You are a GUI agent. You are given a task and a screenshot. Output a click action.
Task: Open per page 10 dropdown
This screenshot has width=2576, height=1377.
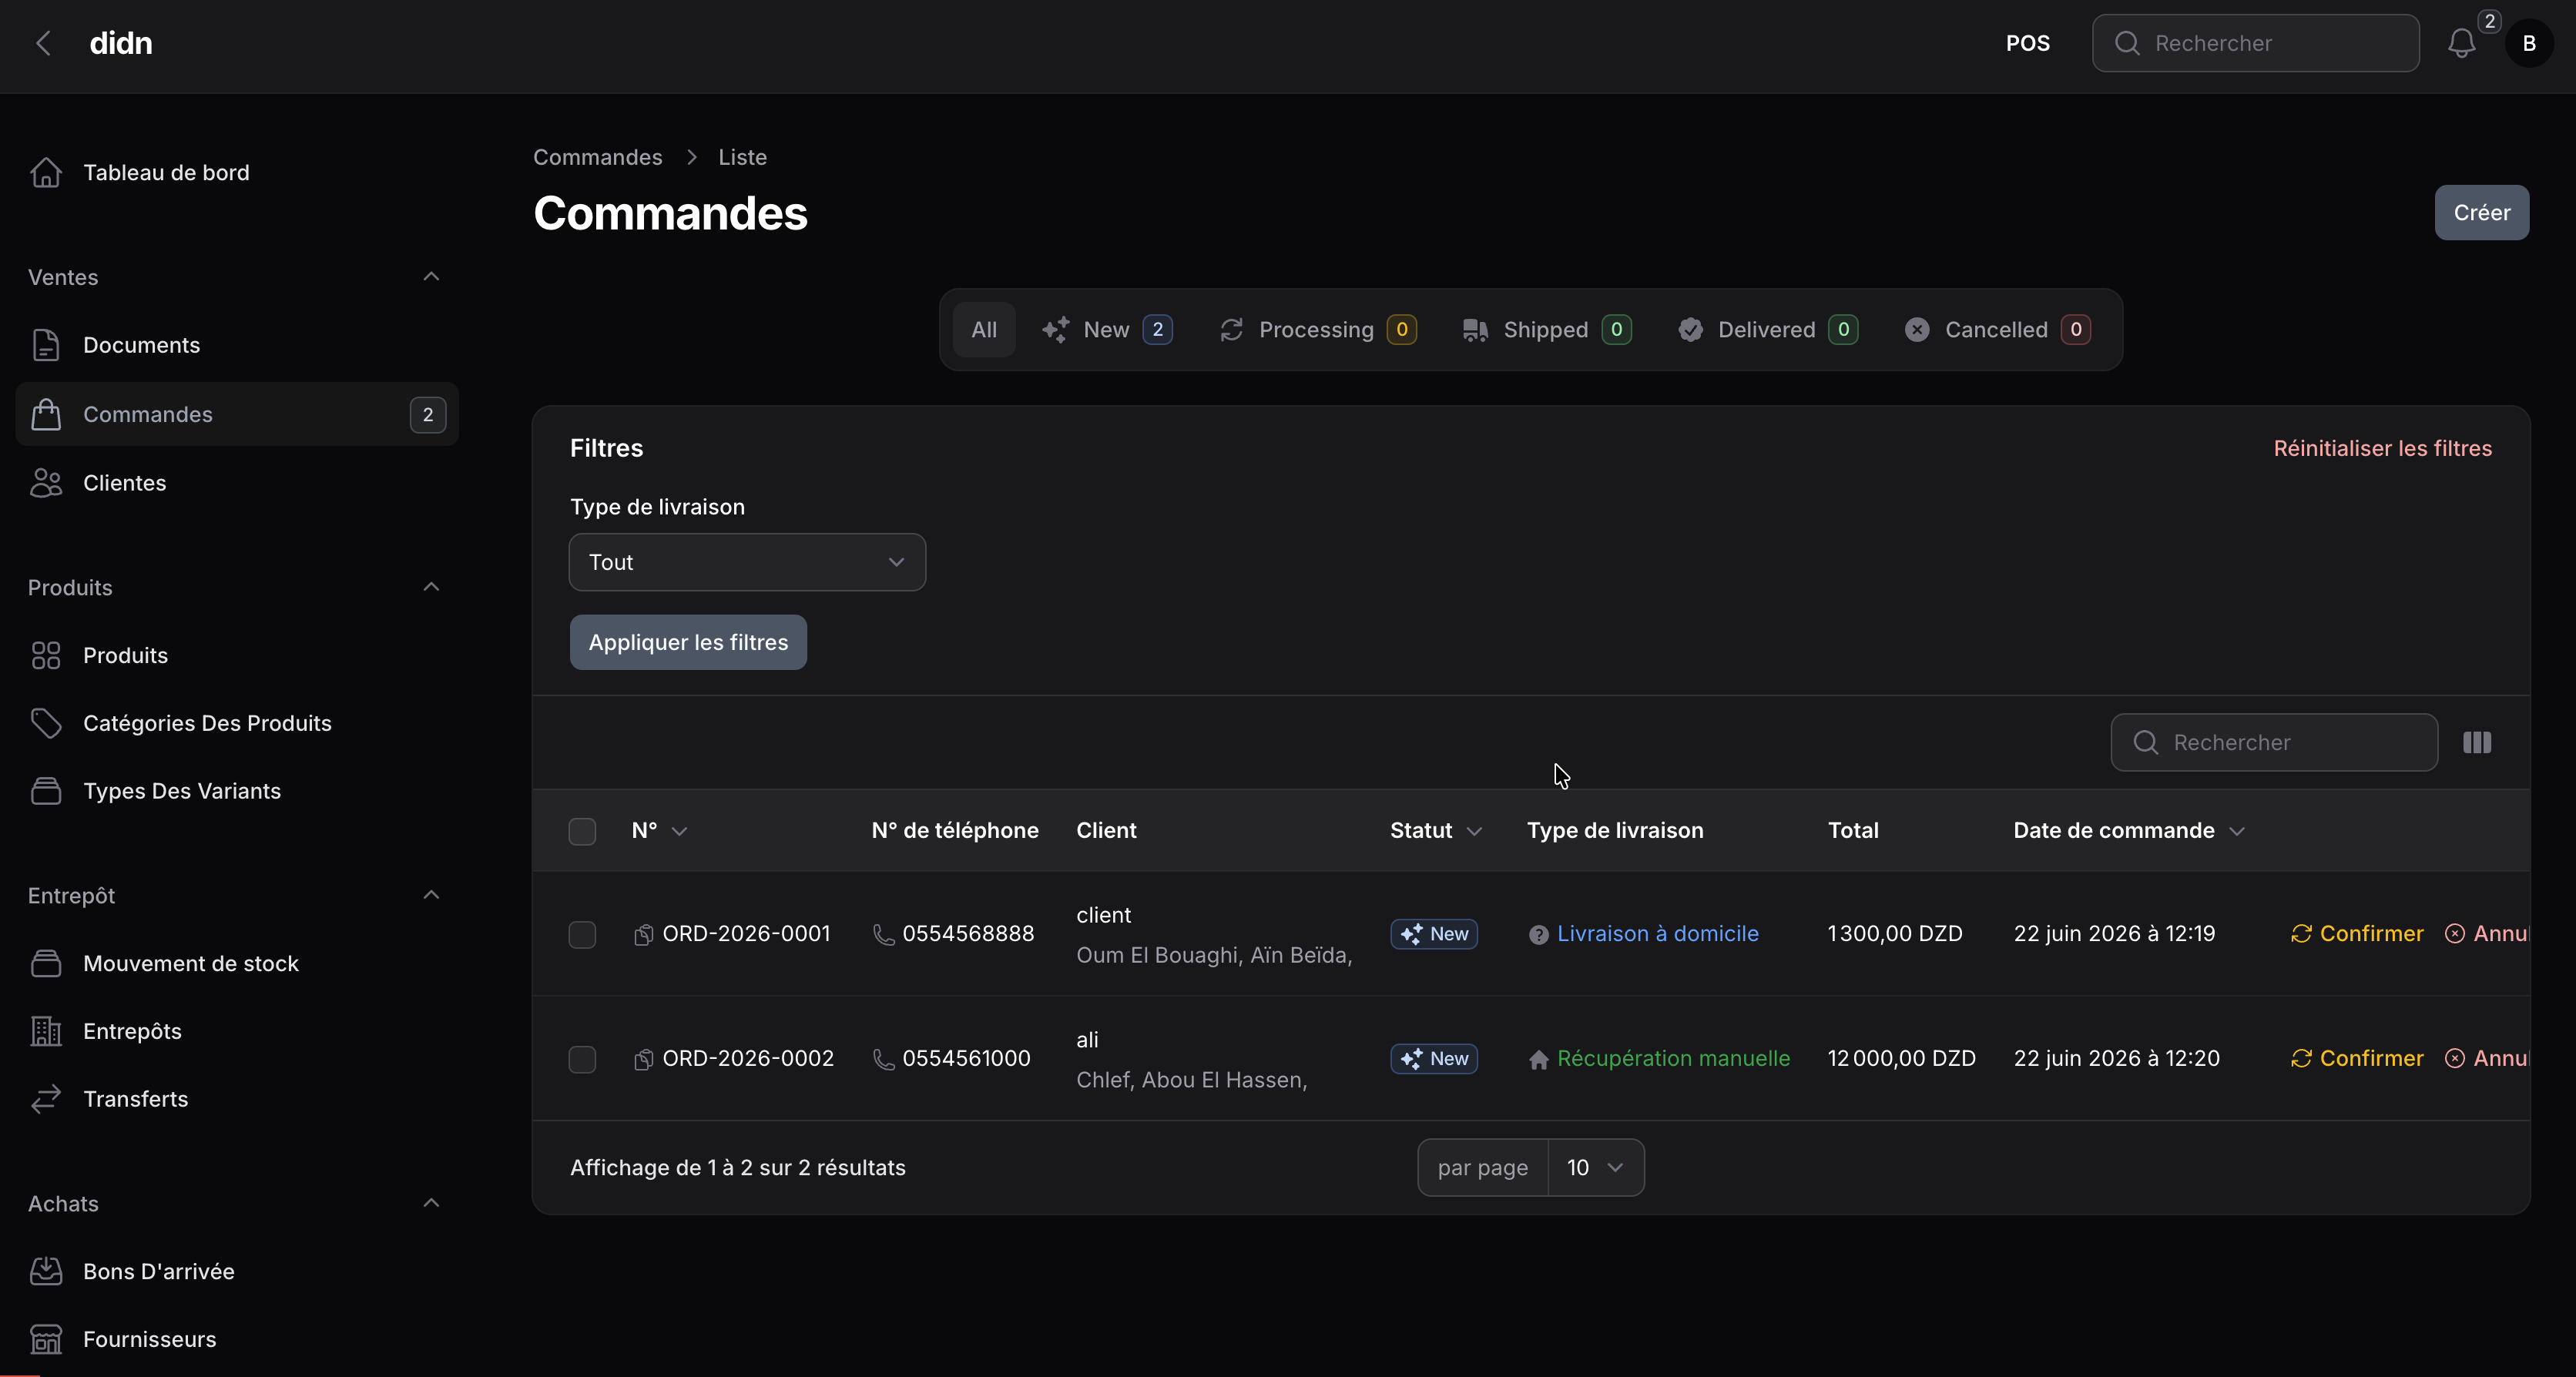(x=1595, y=1167)
